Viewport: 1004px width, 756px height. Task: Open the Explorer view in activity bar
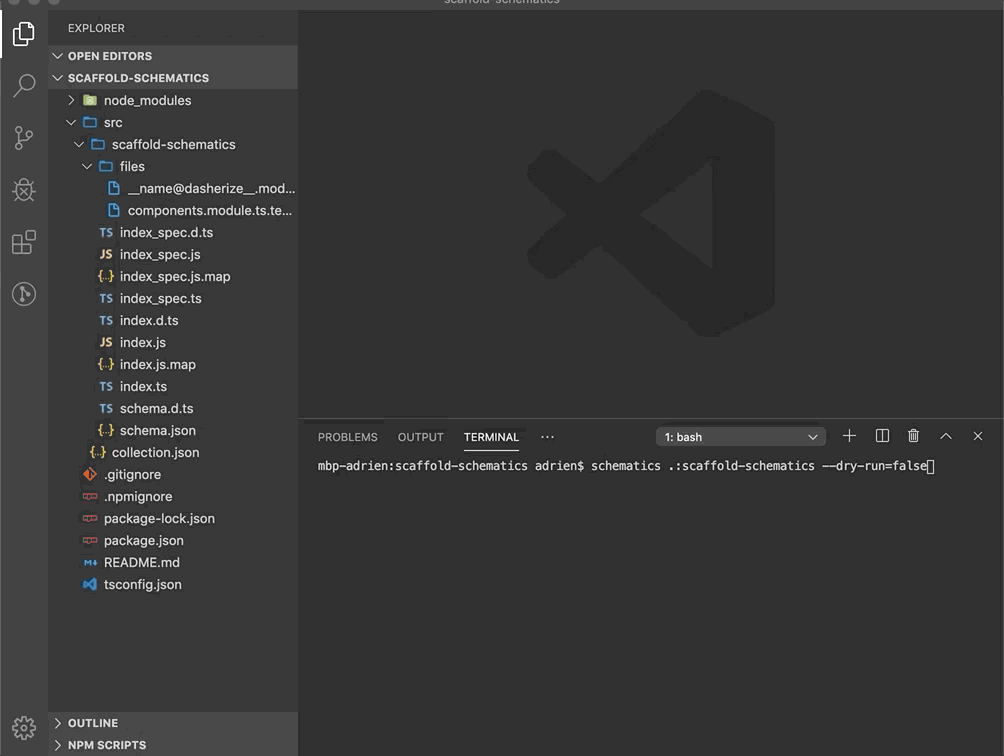[x=24, y=33]
